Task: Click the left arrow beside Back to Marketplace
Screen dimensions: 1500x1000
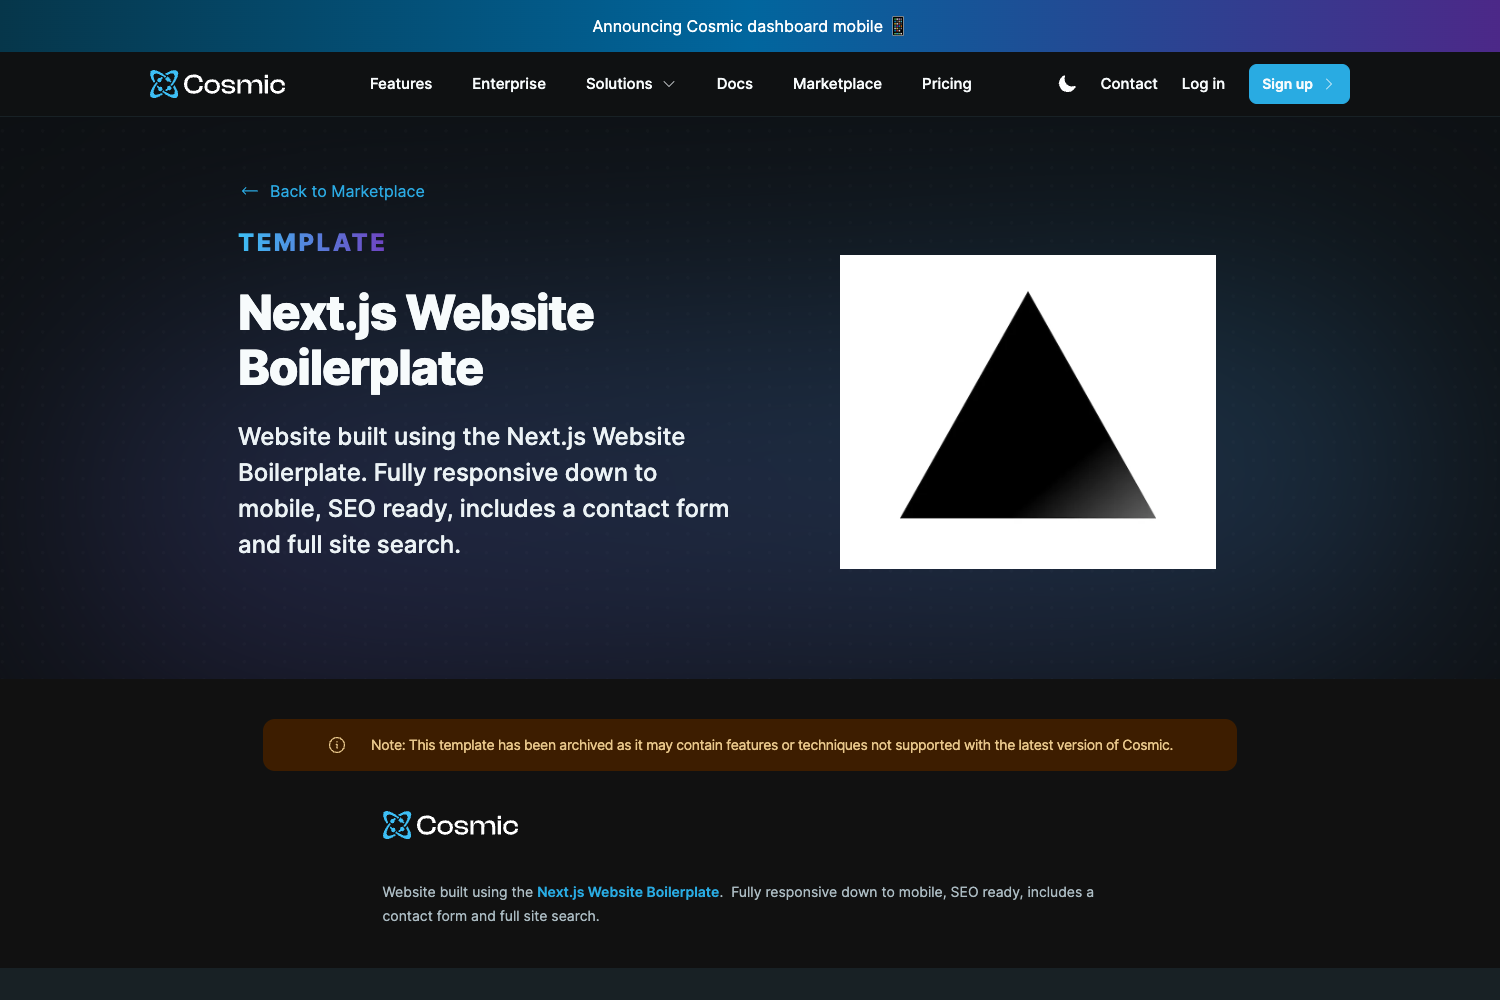Action: coord(248,190)
